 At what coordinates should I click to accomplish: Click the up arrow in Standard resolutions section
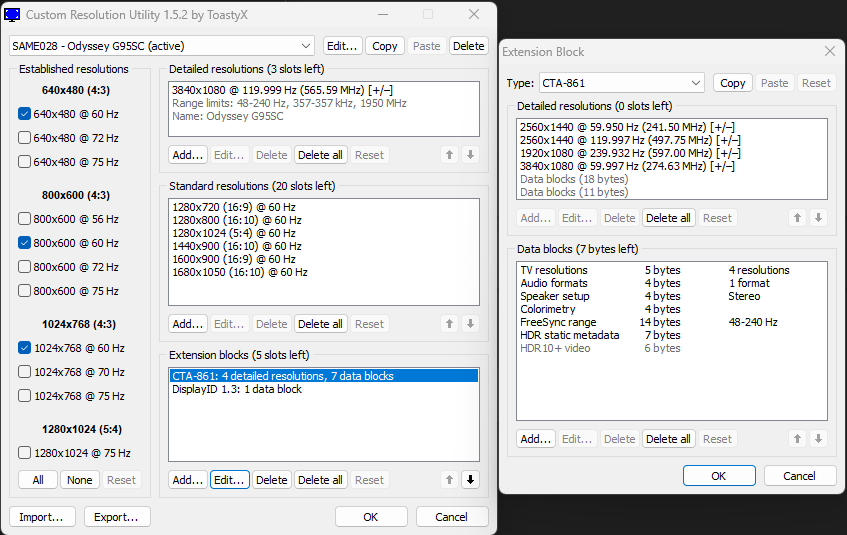click(449, 324)
